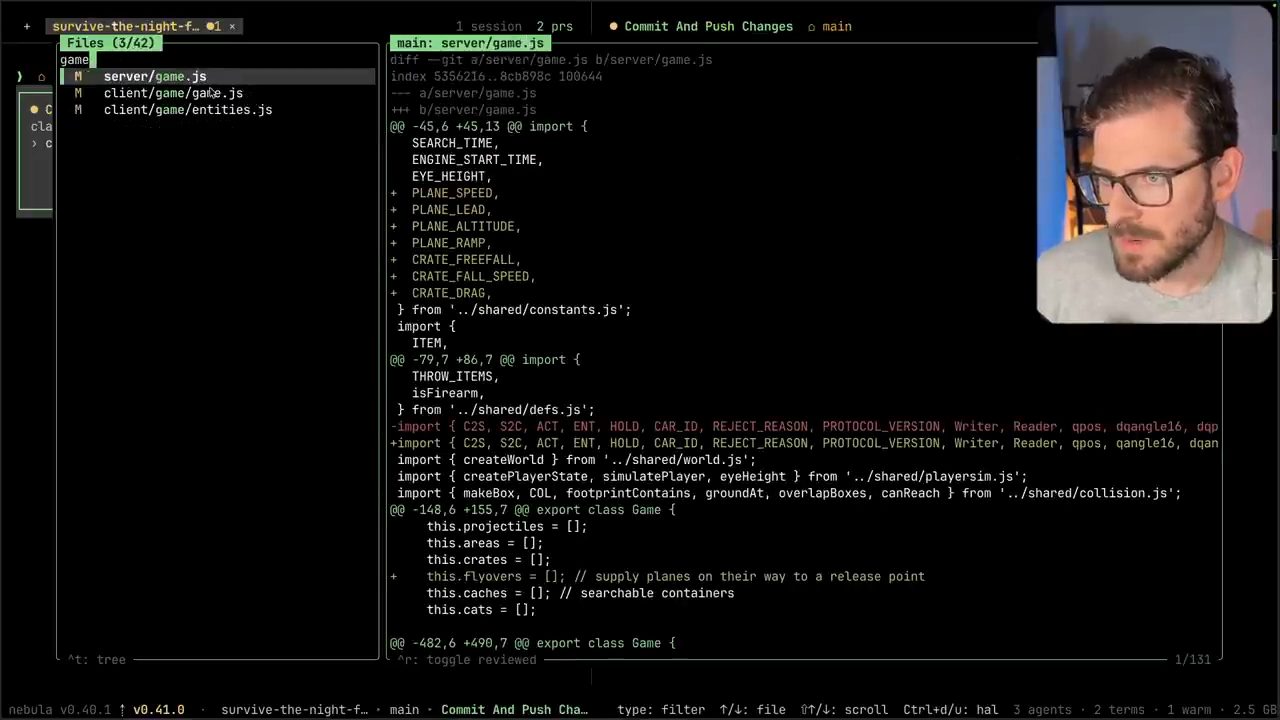Screen dimensions: 1280x720
Task: Click the "diff --git a/server/game.js" header line
Action: (x=551, y=60)
